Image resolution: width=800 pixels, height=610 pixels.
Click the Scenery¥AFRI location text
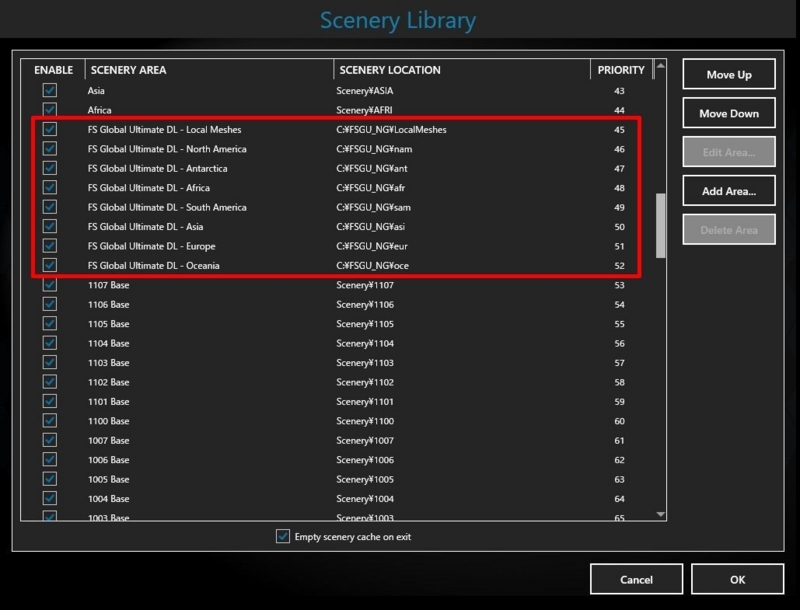pos(364,110)
